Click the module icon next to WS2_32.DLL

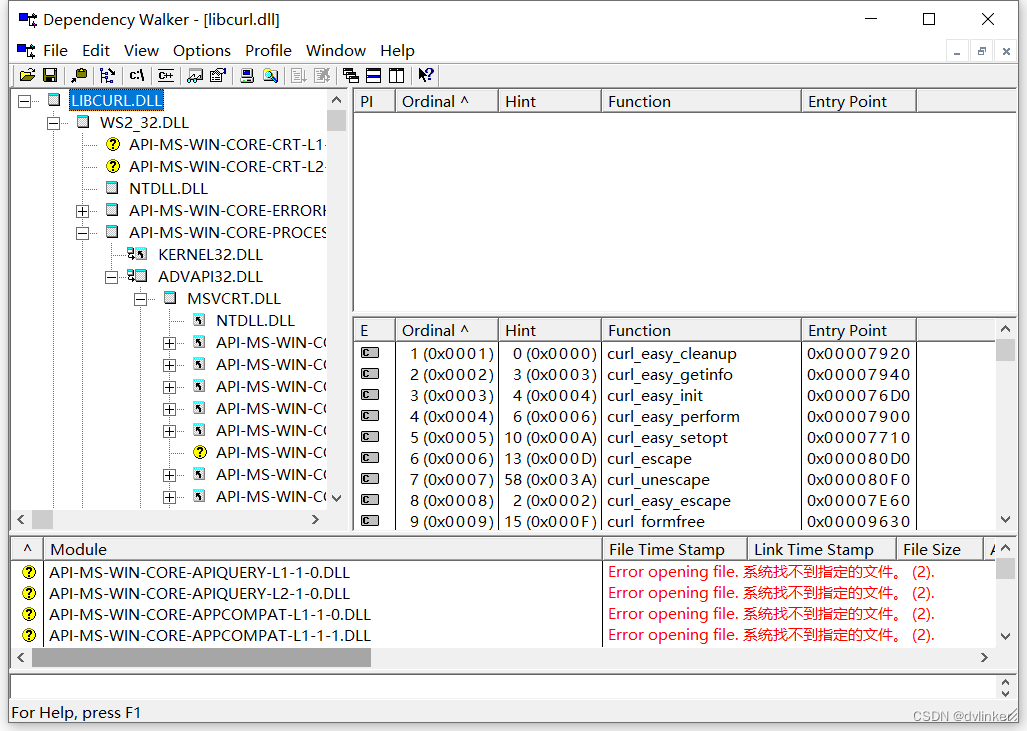(x=83, y=122)
